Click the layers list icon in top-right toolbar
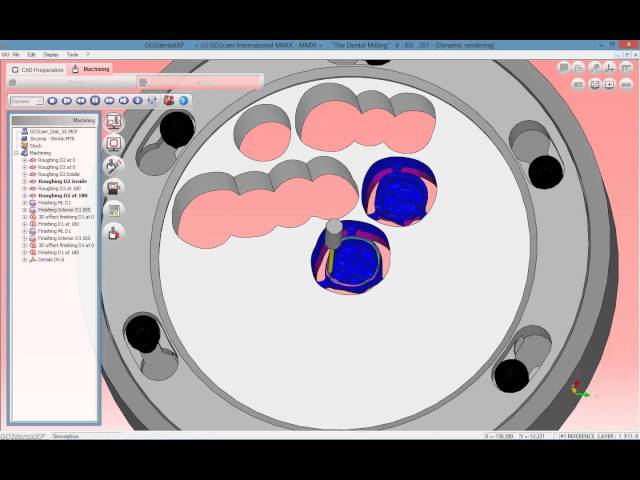 pos(579,68)
